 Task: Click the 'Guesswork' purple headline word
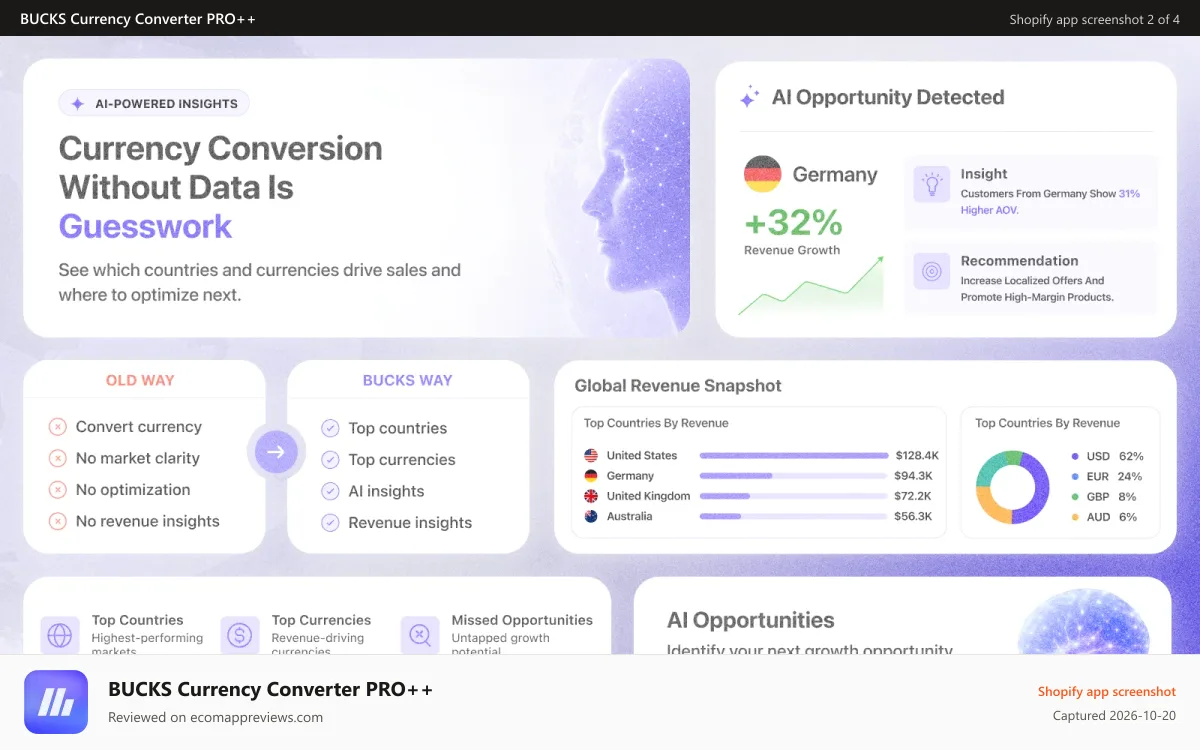tap(145, 226)
